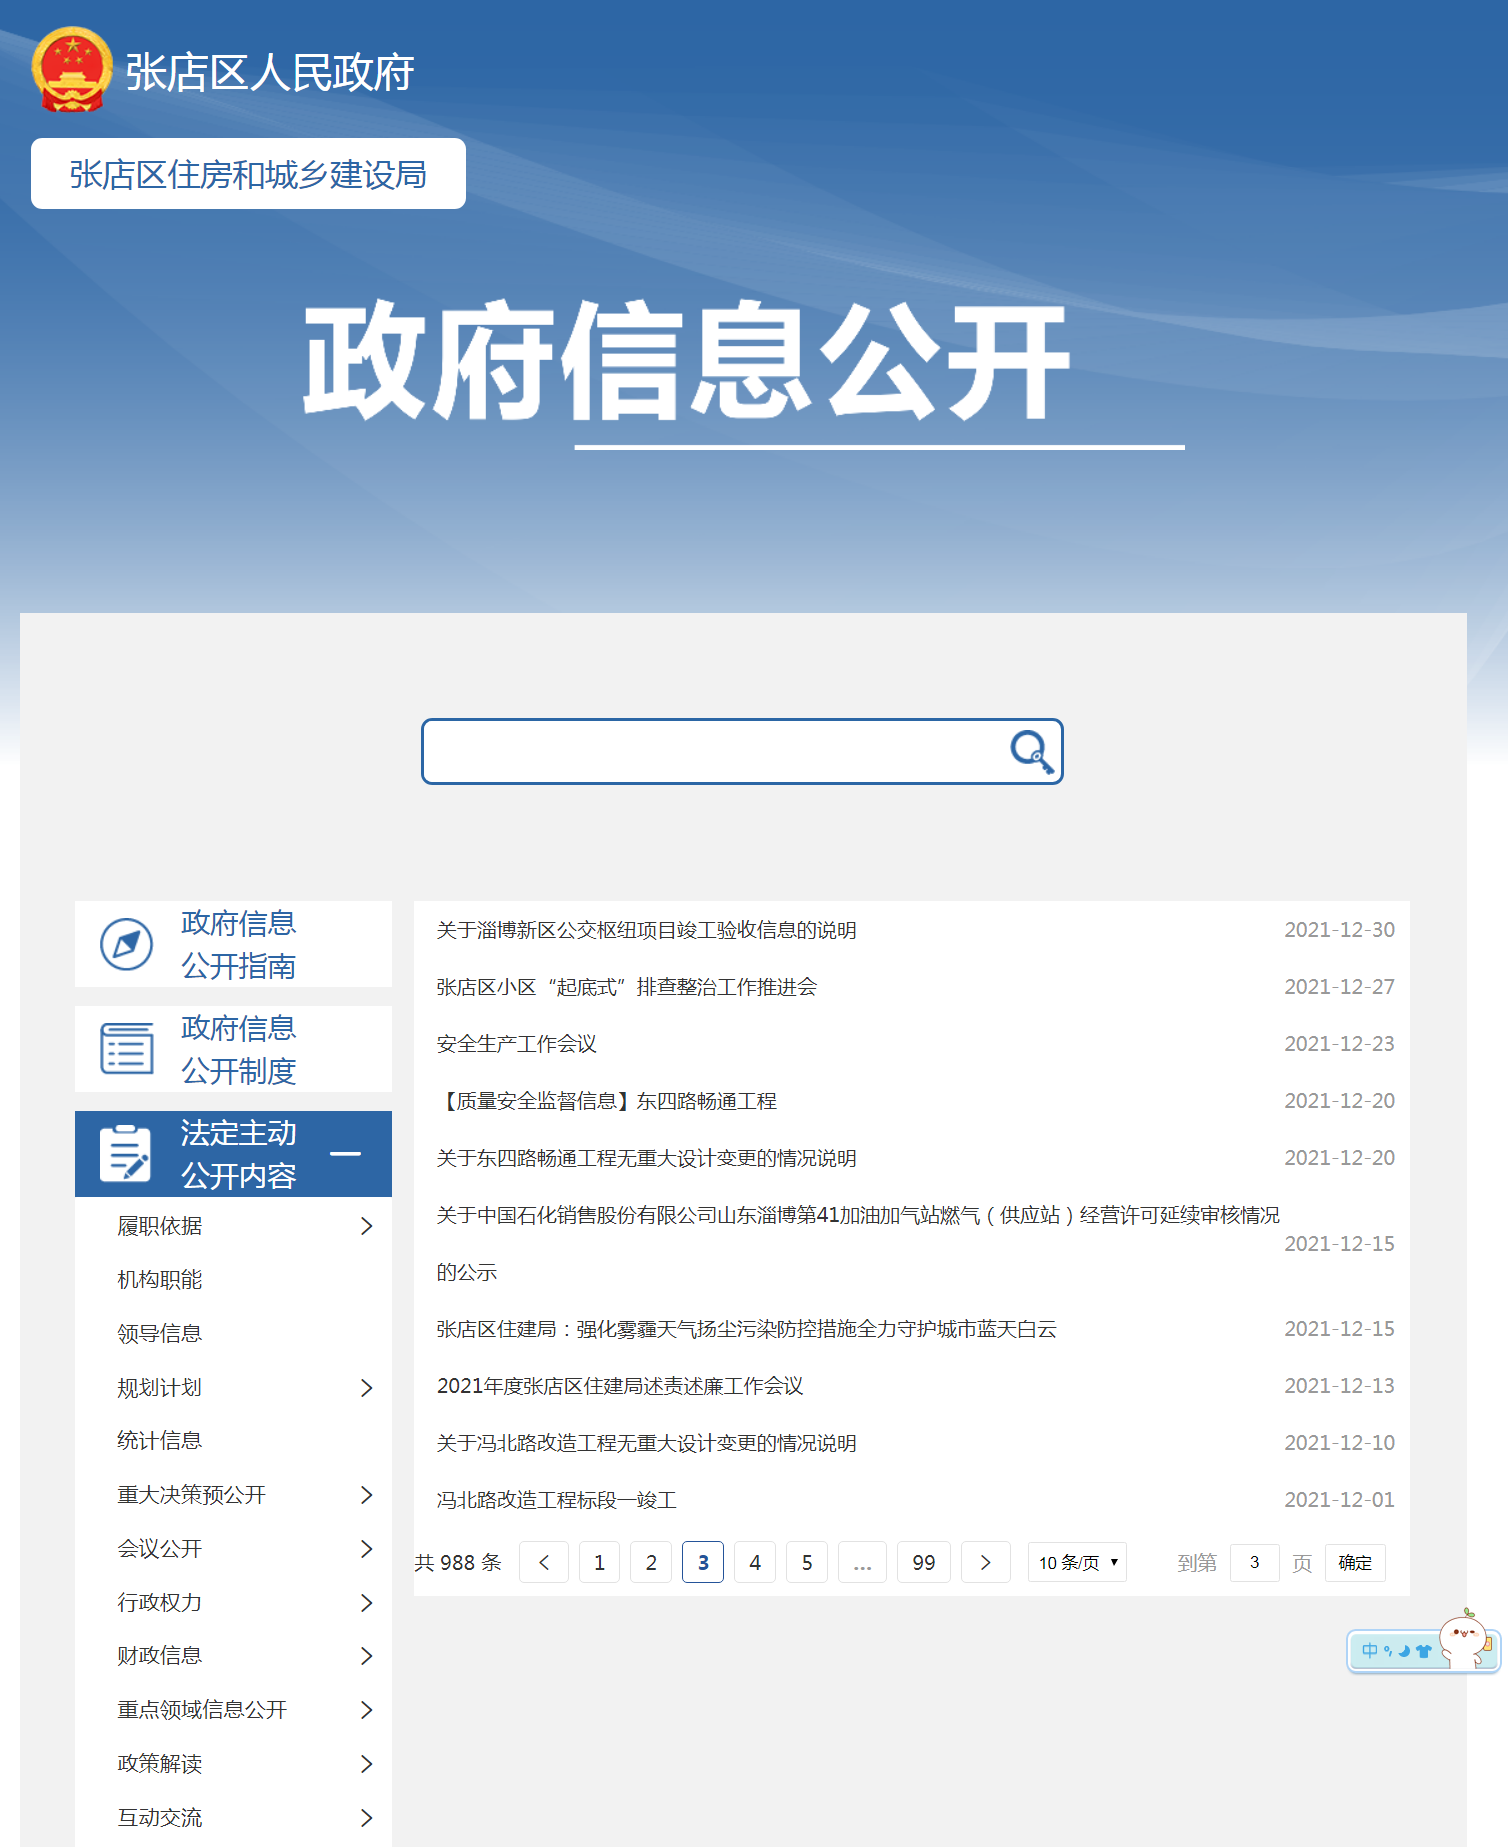Collapse the 法定主动公开内容 section with minus
1508x1847 pixels.
pos(346,1154)
